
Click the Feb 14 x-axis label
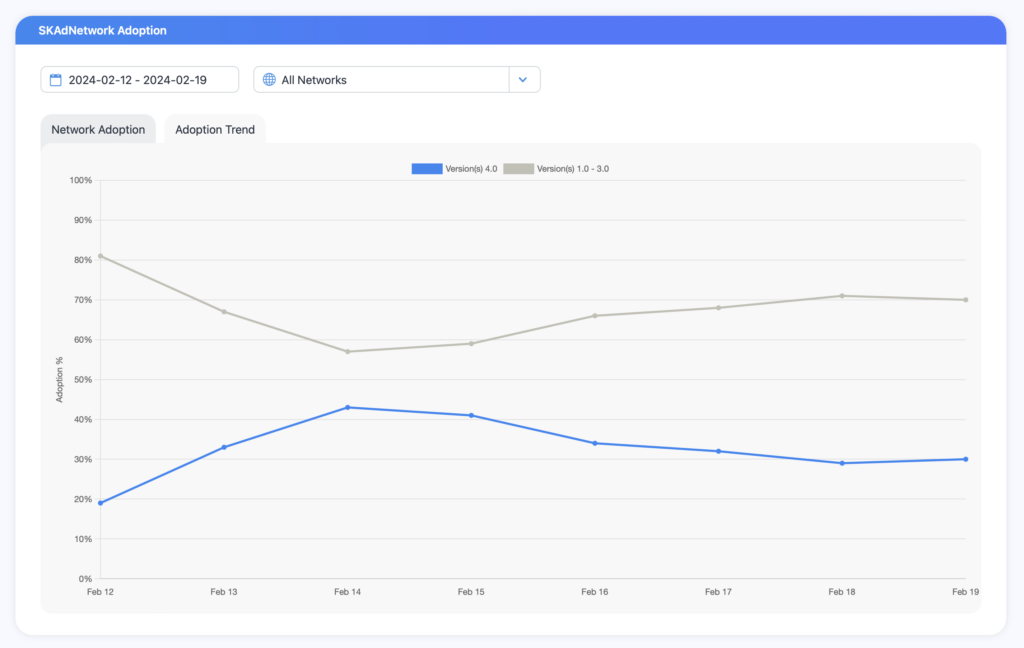pos(347,592)
